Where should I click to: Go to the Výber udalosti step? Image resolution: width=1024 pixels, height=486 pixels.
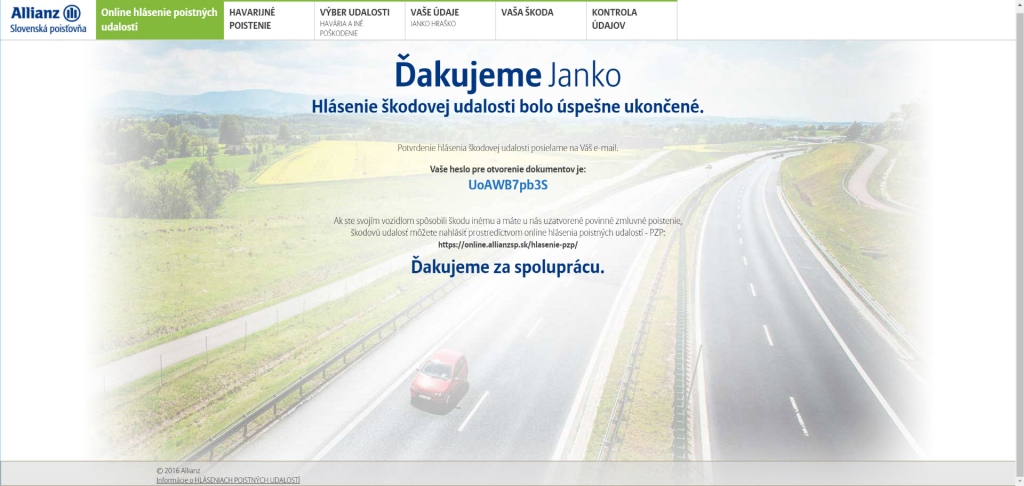click(x=354, y=20)
